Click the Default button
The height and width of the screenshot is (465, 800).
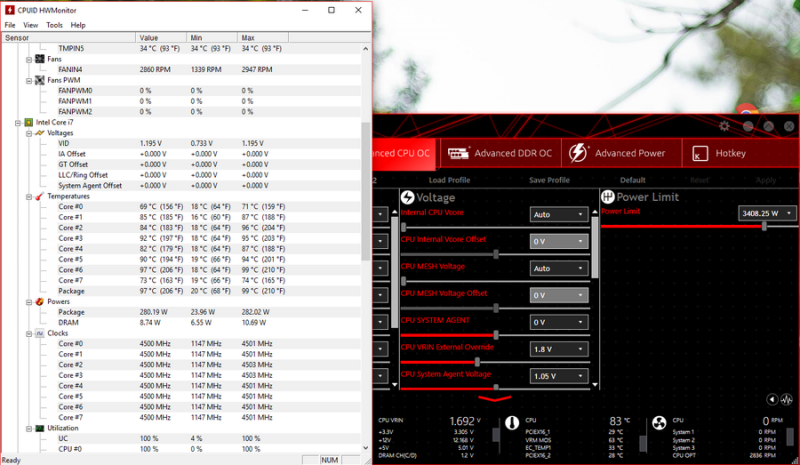click(x=633, y=180)
